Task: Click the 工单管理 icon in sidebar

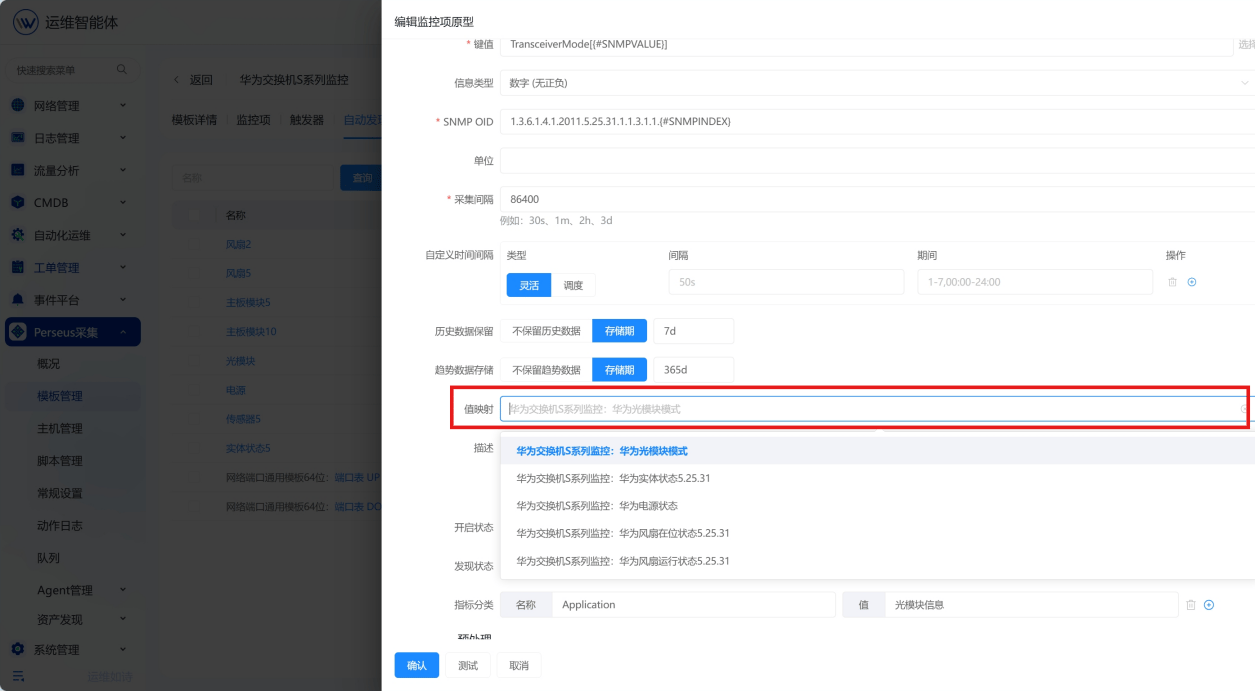Action: (x=17, y=267)
